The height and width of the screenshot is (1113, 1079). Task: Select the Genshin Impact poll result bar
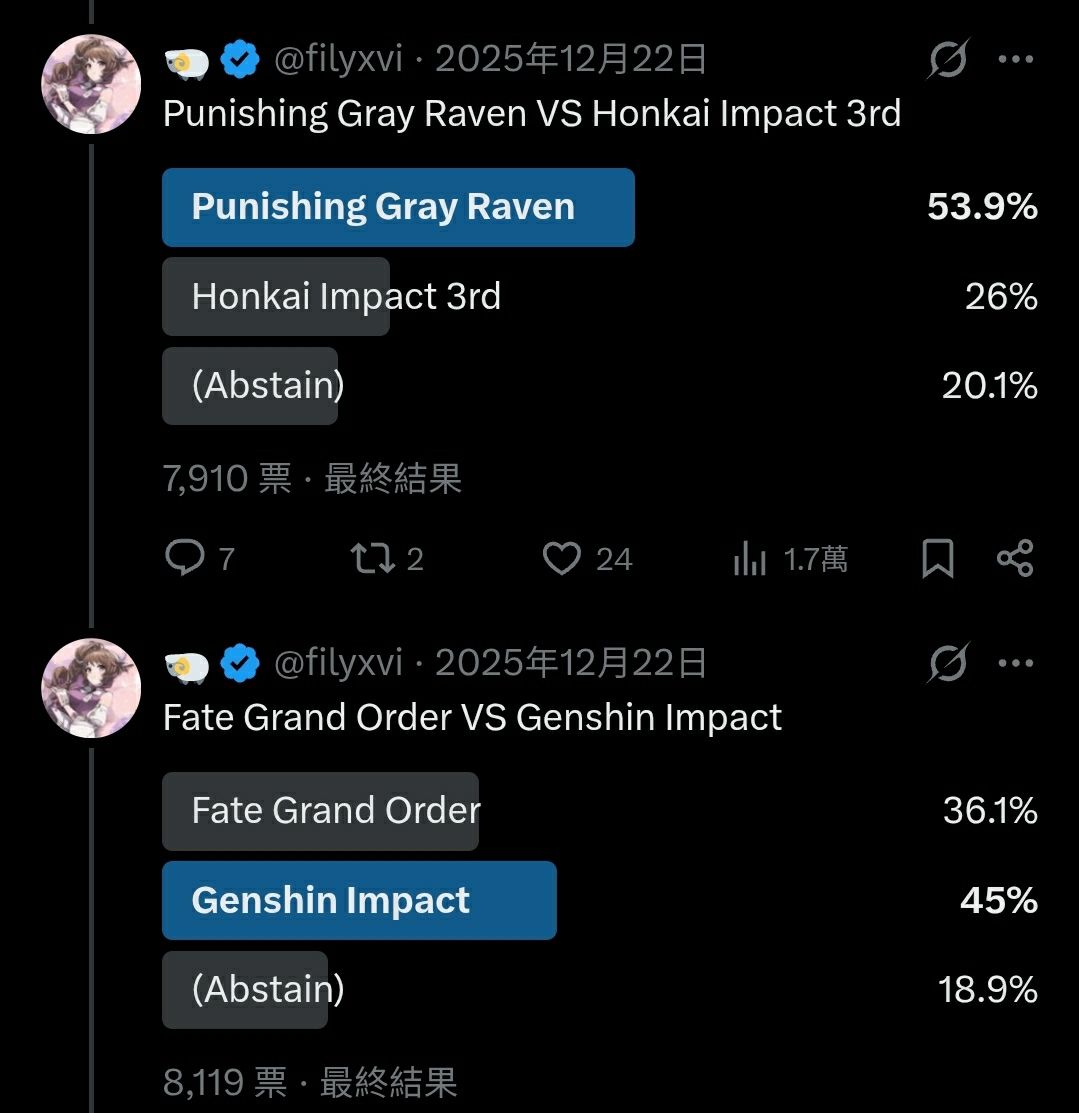[x=359, y=900]
